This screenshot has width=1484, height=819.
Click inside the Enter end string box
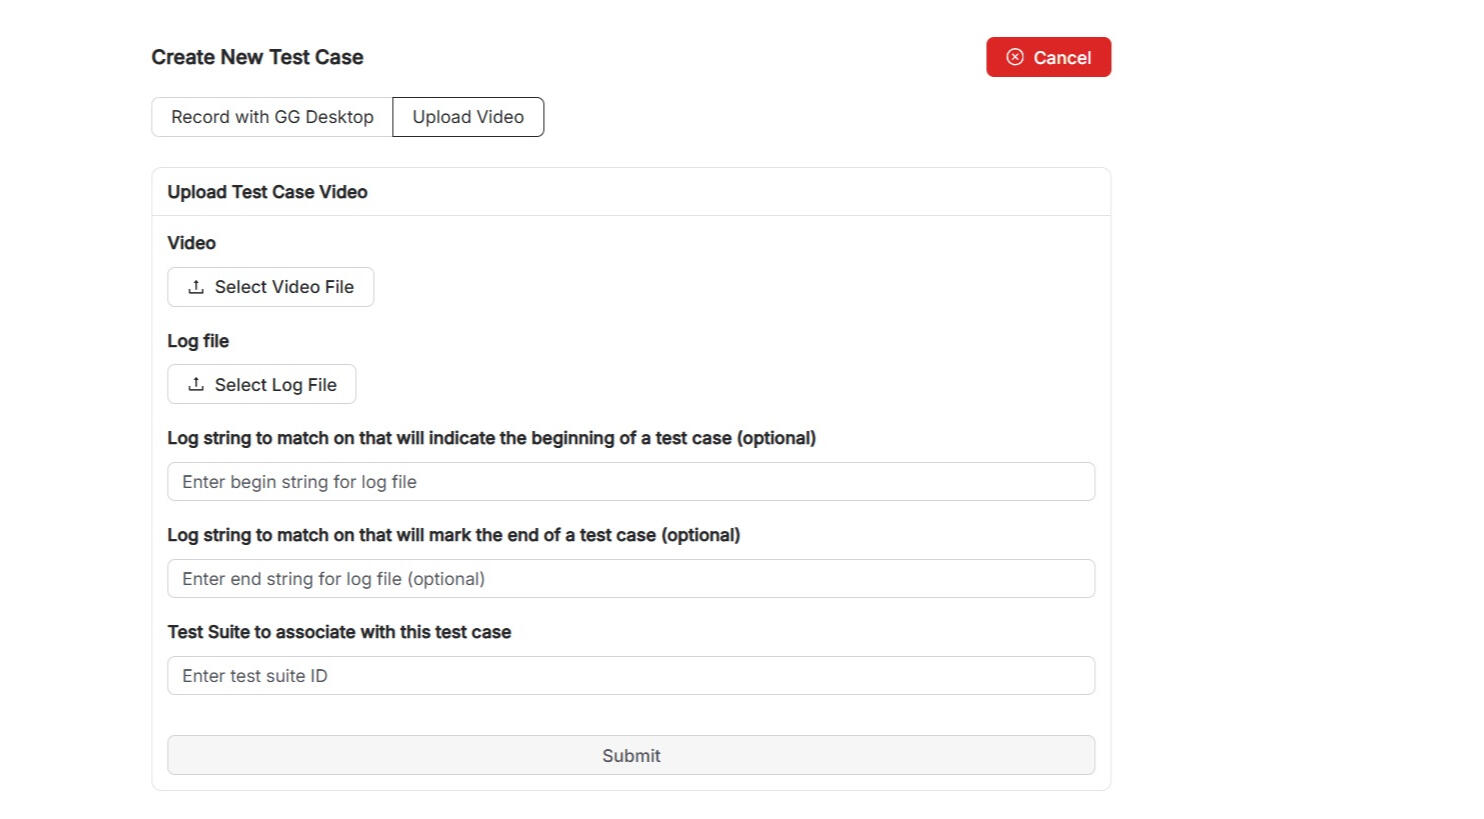pyautogui.click(x=630, y=578)
